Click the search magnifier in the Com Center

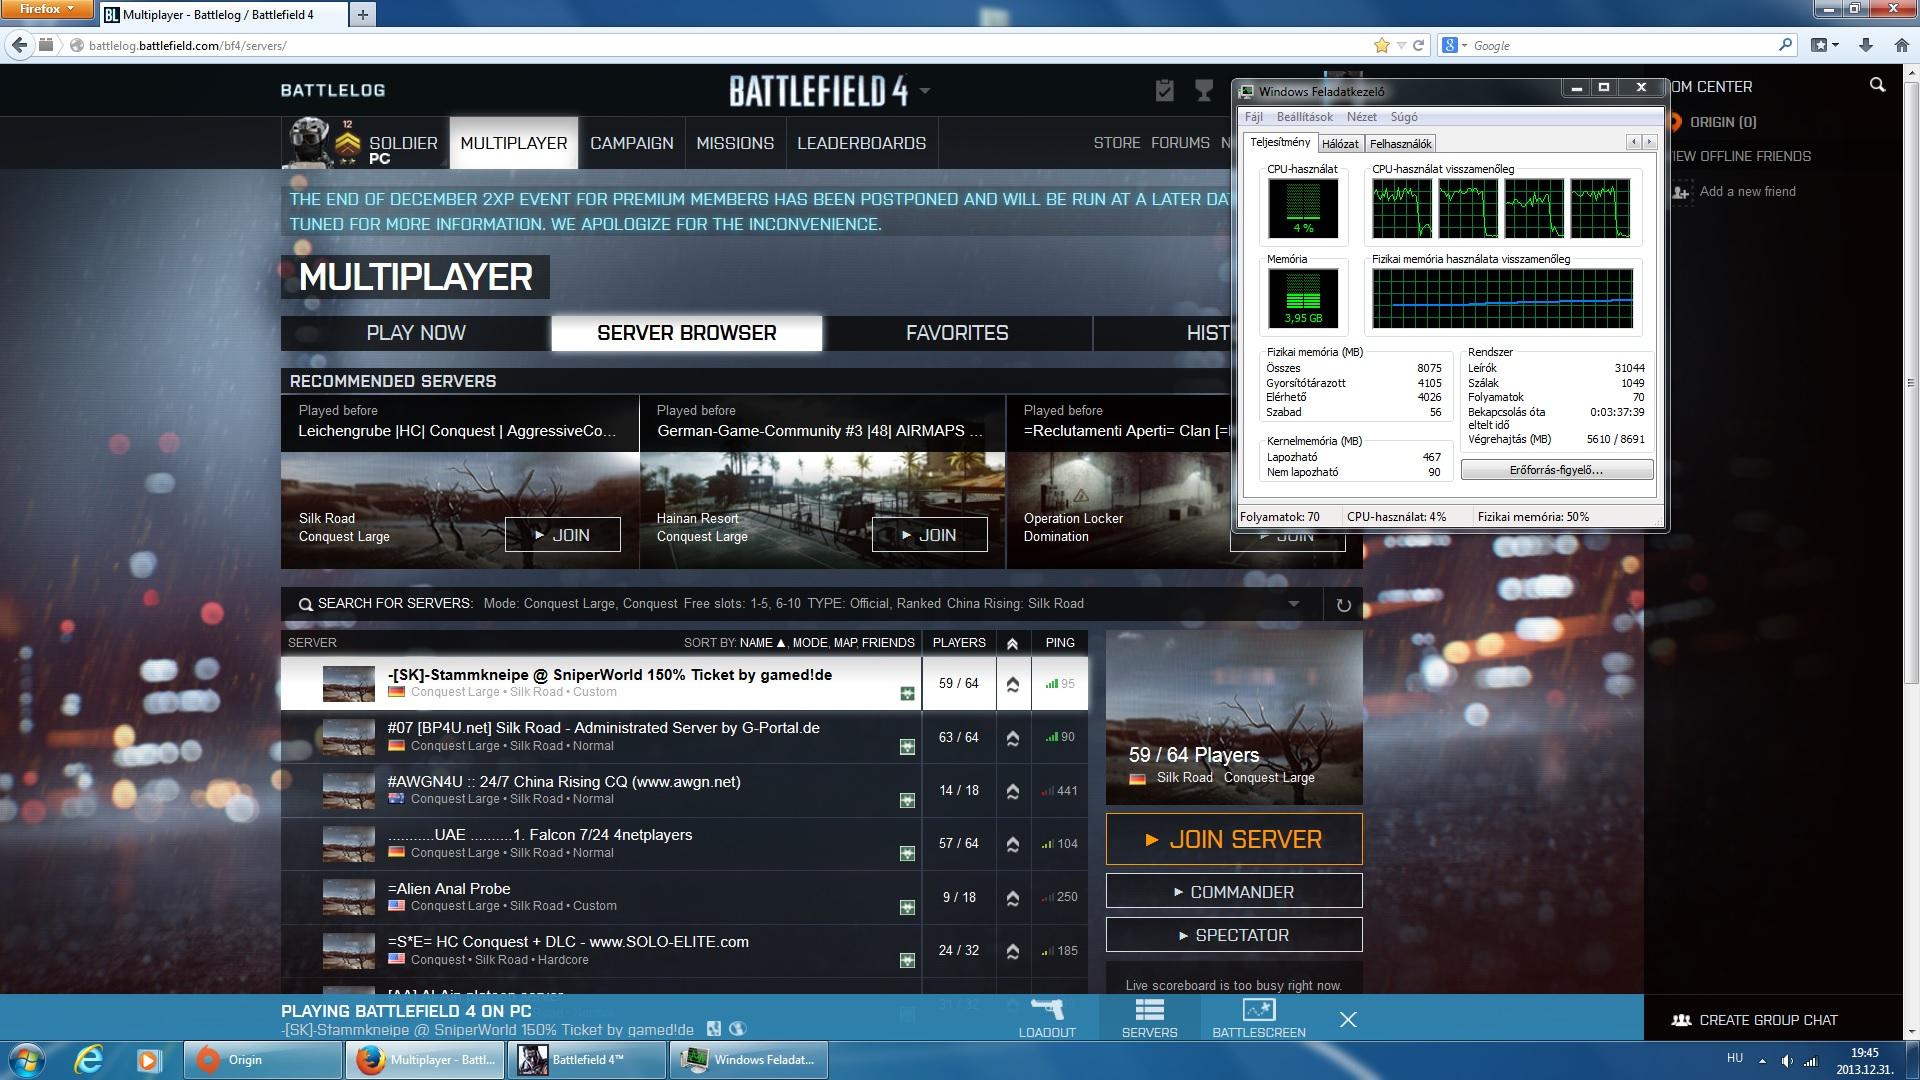coord(1877,86)
